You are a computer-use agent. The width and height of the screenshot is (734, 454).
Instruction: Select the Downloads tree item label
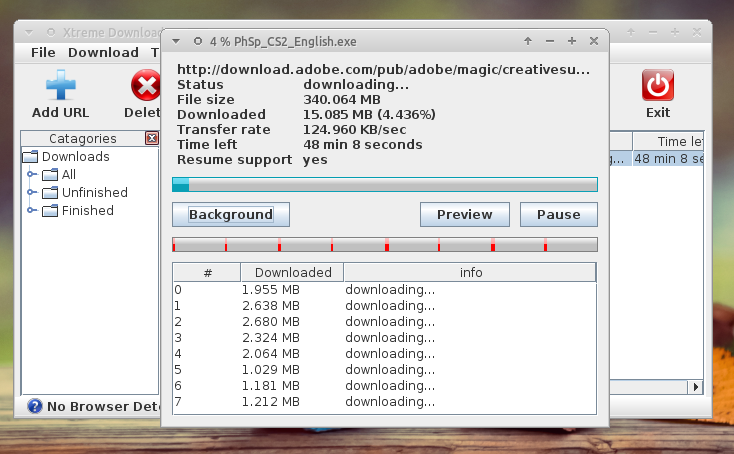[75, 156]
